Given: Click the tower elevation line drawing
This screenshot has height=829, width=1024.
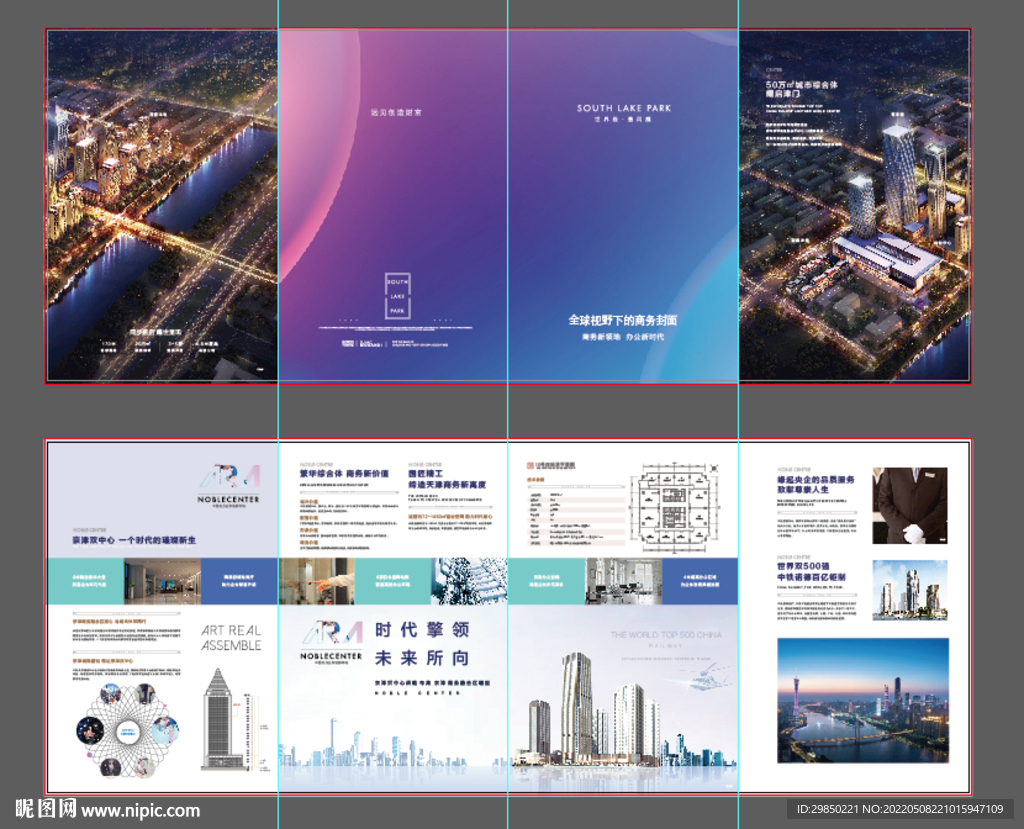Looking at the screenshot, I should 224,718.
